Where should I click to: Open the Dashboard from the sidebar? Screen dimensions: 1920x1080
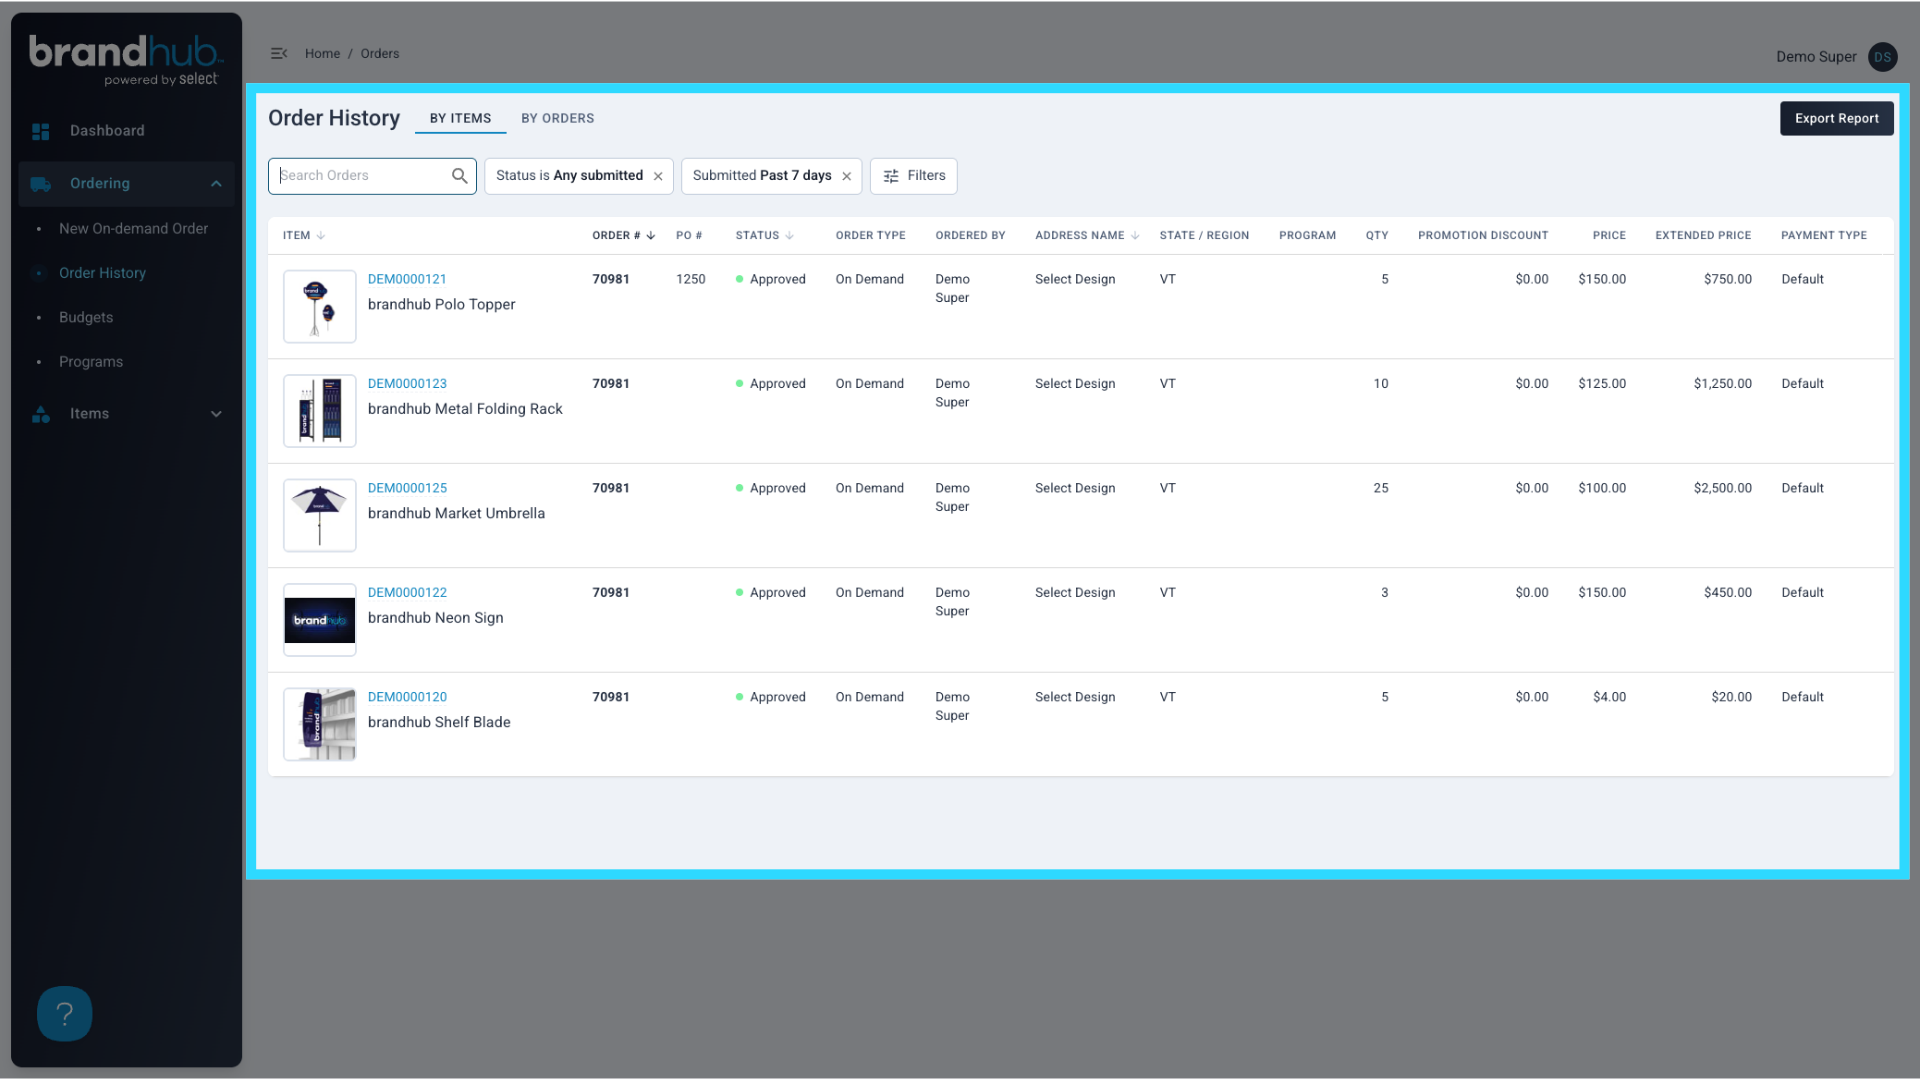click(x=106, y=130)
